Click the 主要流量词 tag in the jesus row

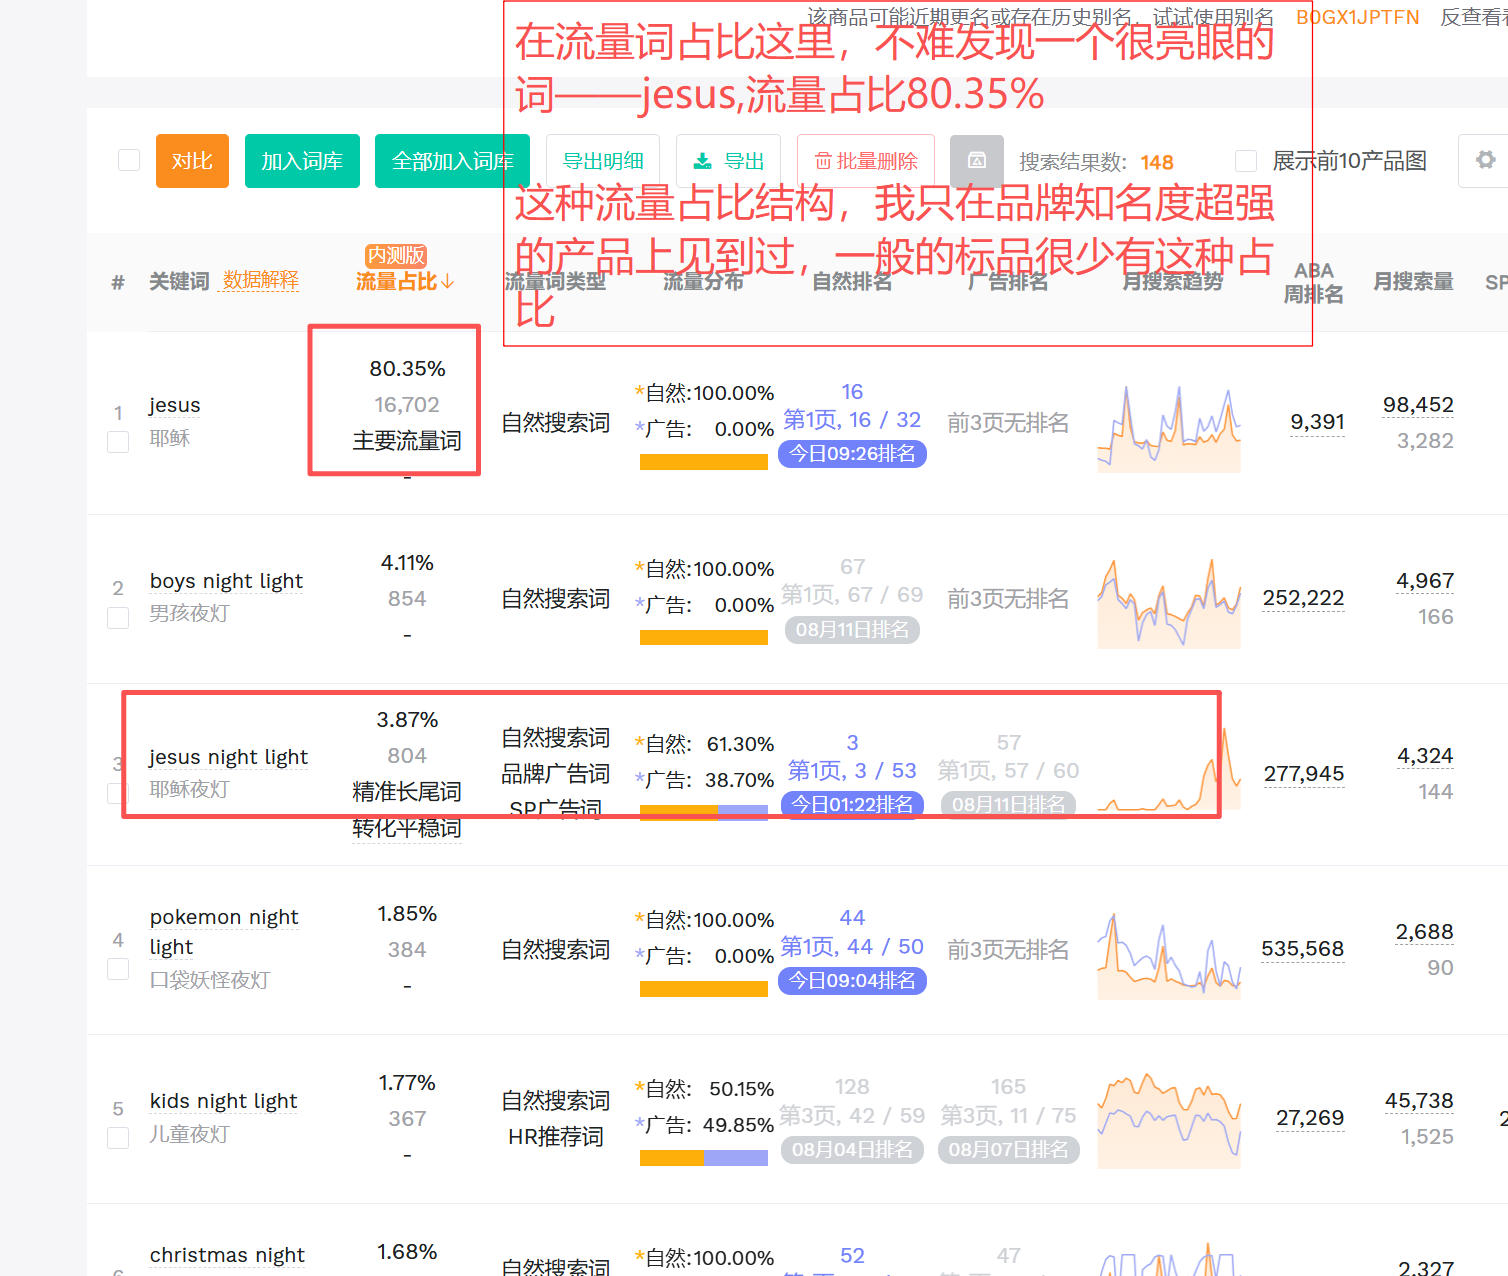tap(407, 441)
